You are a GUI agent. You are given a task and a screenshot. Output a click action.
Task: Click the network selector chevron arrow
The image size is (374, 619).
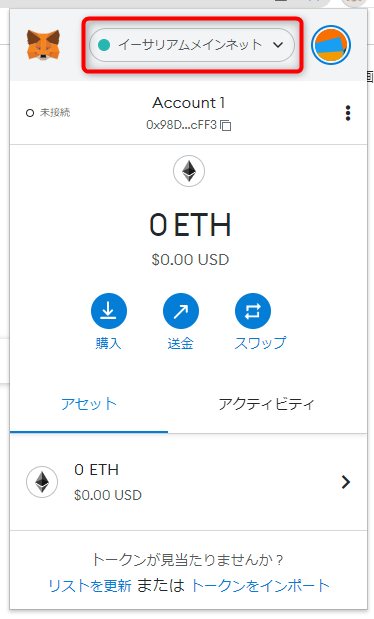pos(278,45)
